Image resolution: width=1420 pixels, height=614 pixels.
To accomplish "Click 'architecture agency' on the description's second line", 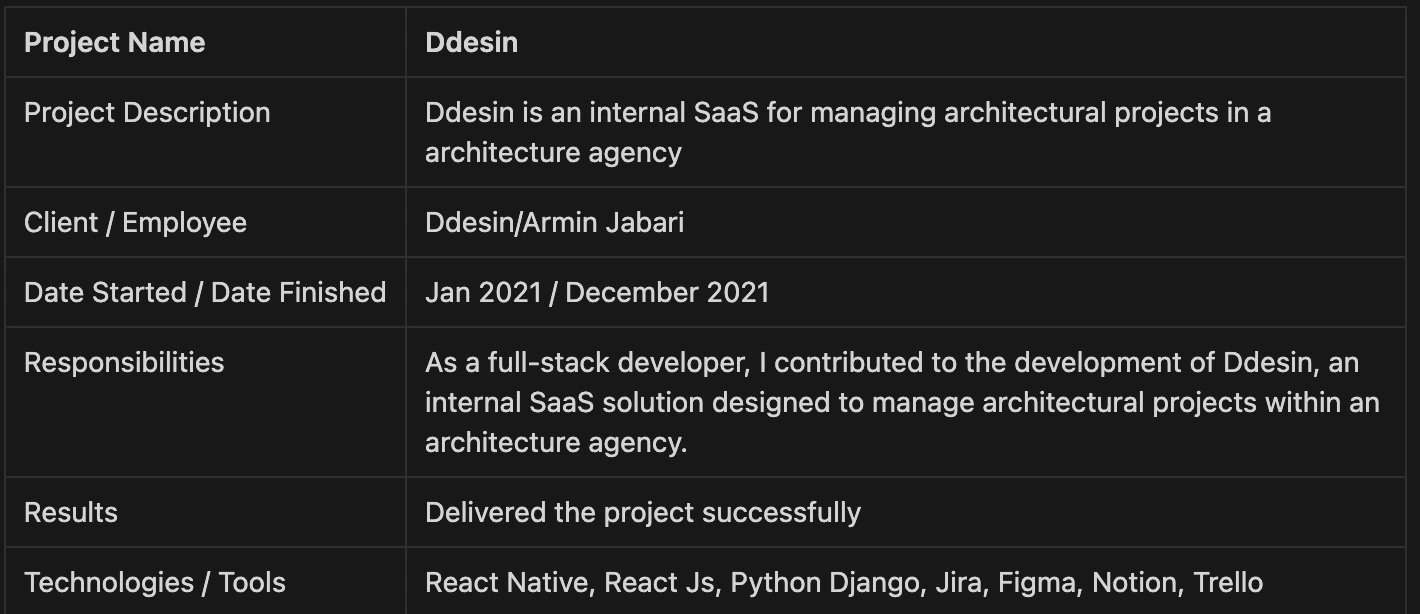I will [553, 152].
